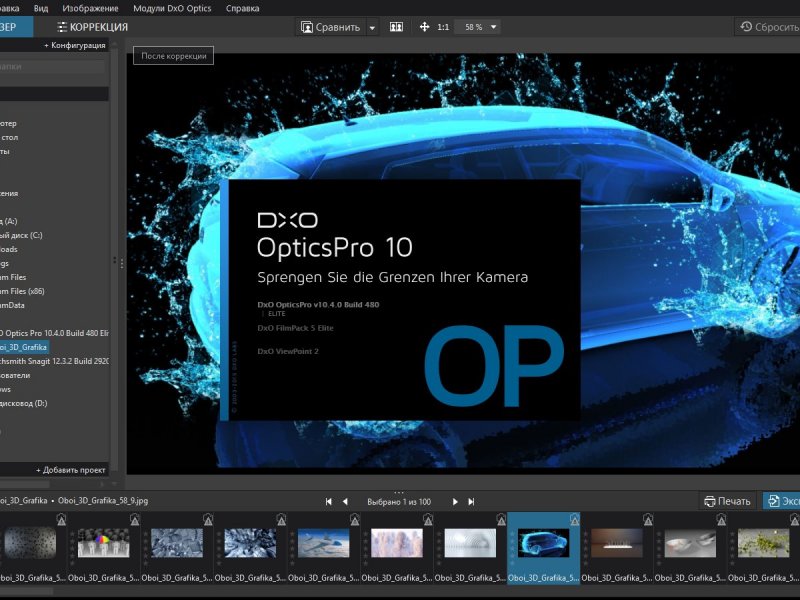Click warning icon on white arches thumbnail
This screenshot has height=600, width=800.
[x=501, y=519]
